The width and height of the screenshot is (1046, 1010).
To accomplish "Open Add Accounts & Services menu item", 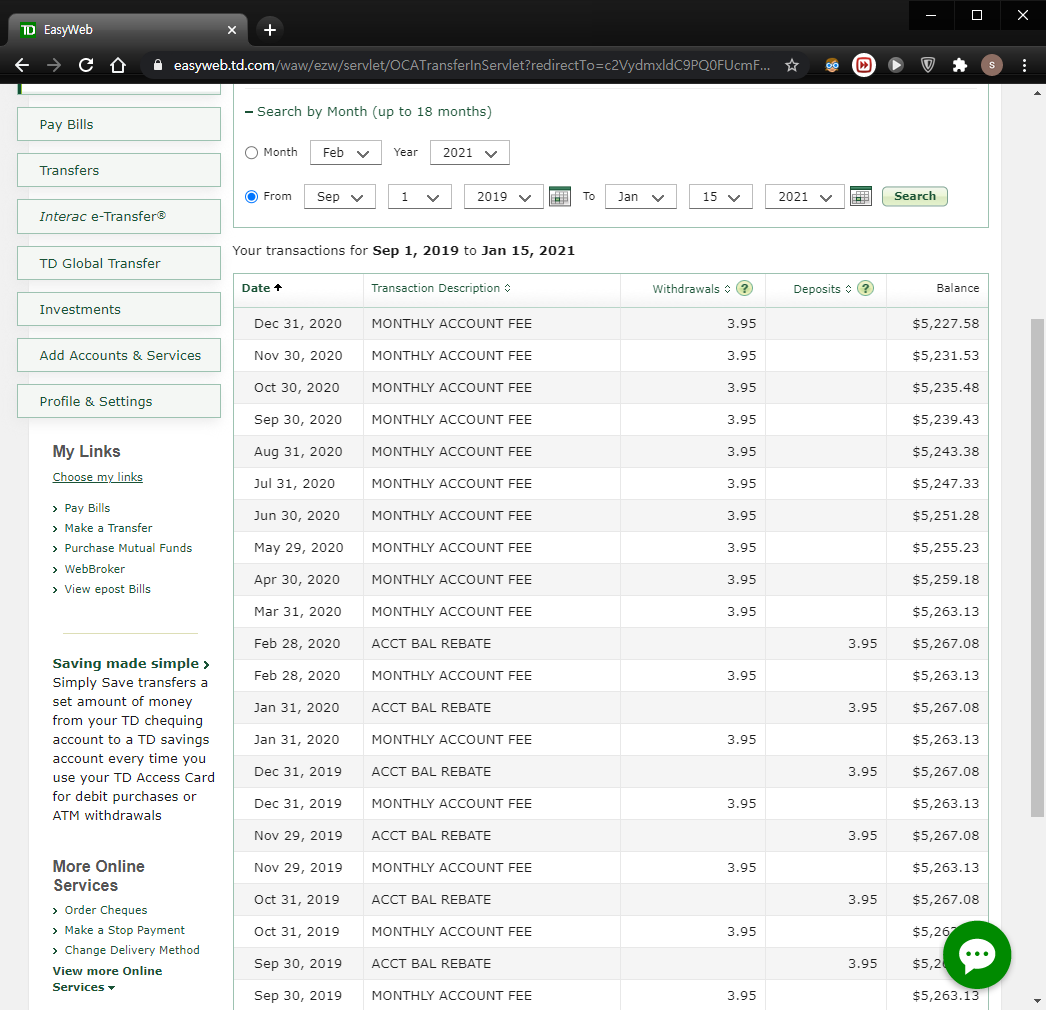I will (x=119, y=355).
